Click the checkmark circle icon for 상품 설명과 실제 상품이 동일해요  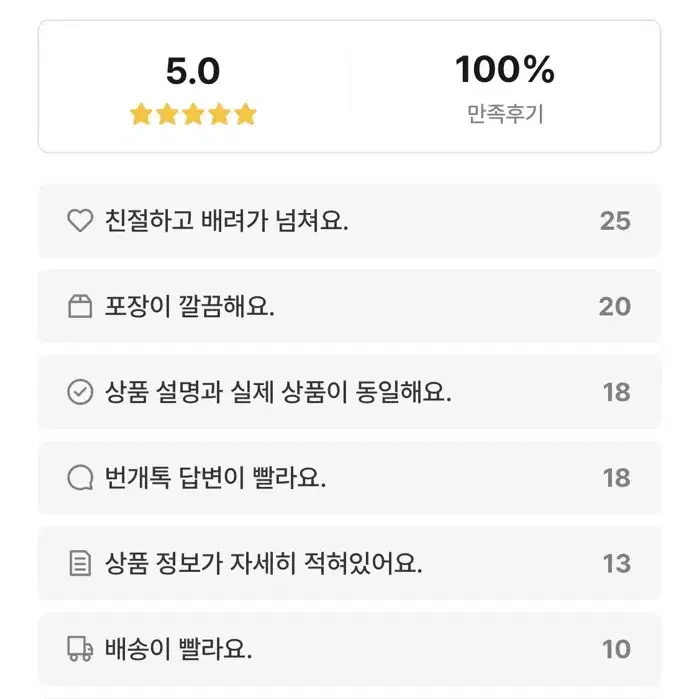click(80, 392)
